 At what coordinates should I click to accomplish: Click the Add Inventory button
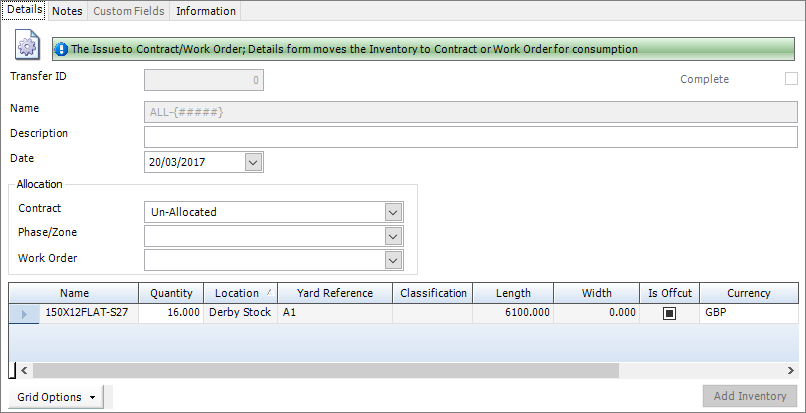coord(750,396)
